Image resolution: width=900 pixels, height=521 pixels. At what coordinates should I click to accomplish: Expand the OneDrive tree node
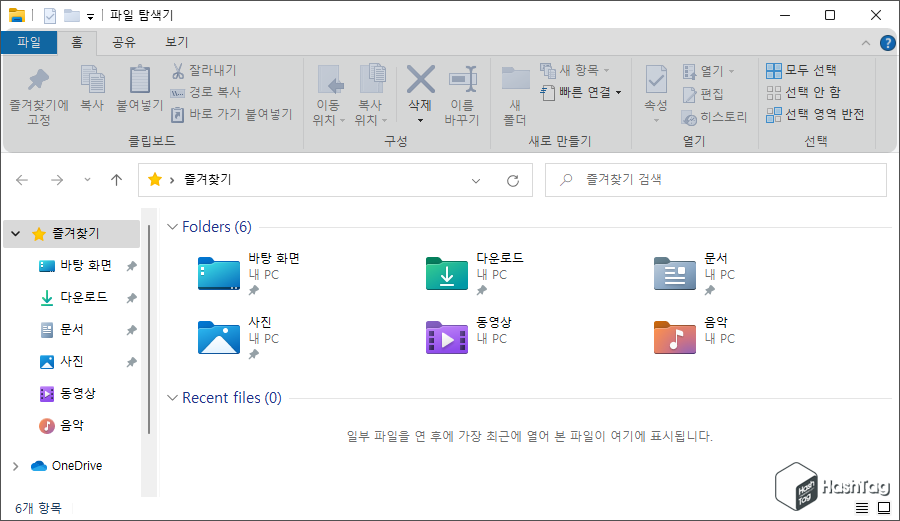click(x=15, y=466)
